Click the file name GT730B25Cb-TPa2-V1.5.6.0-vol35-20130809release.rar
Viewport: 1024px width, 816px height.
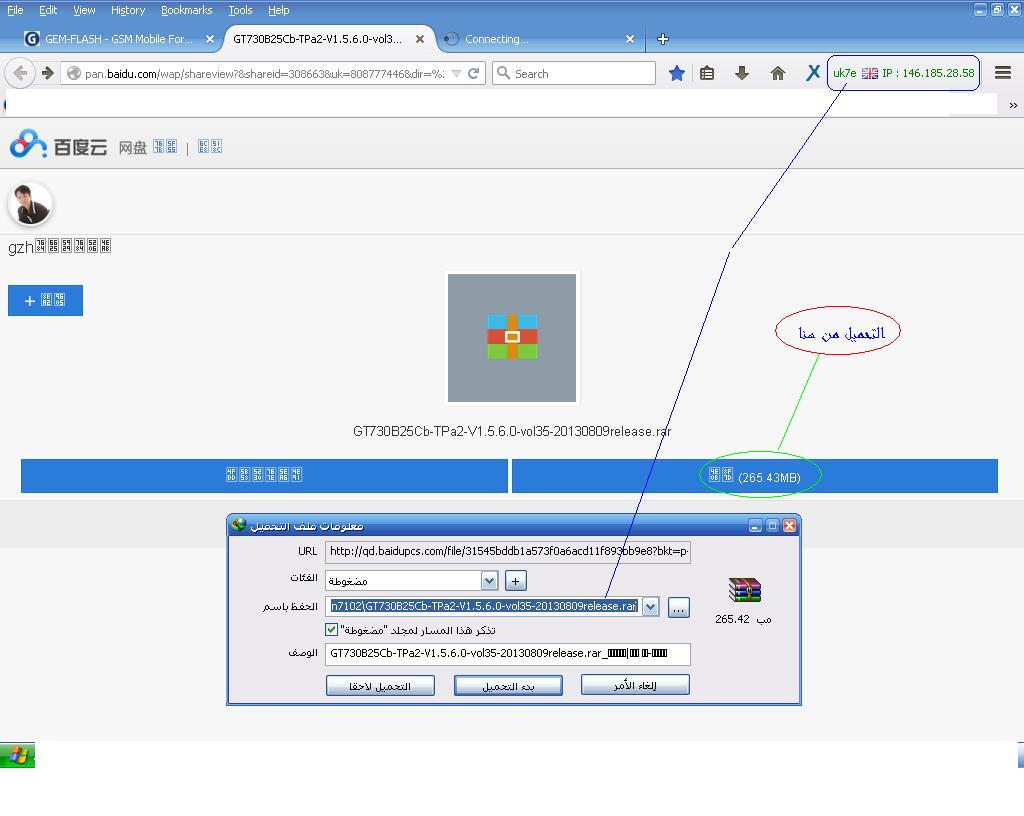click(512, 432)
